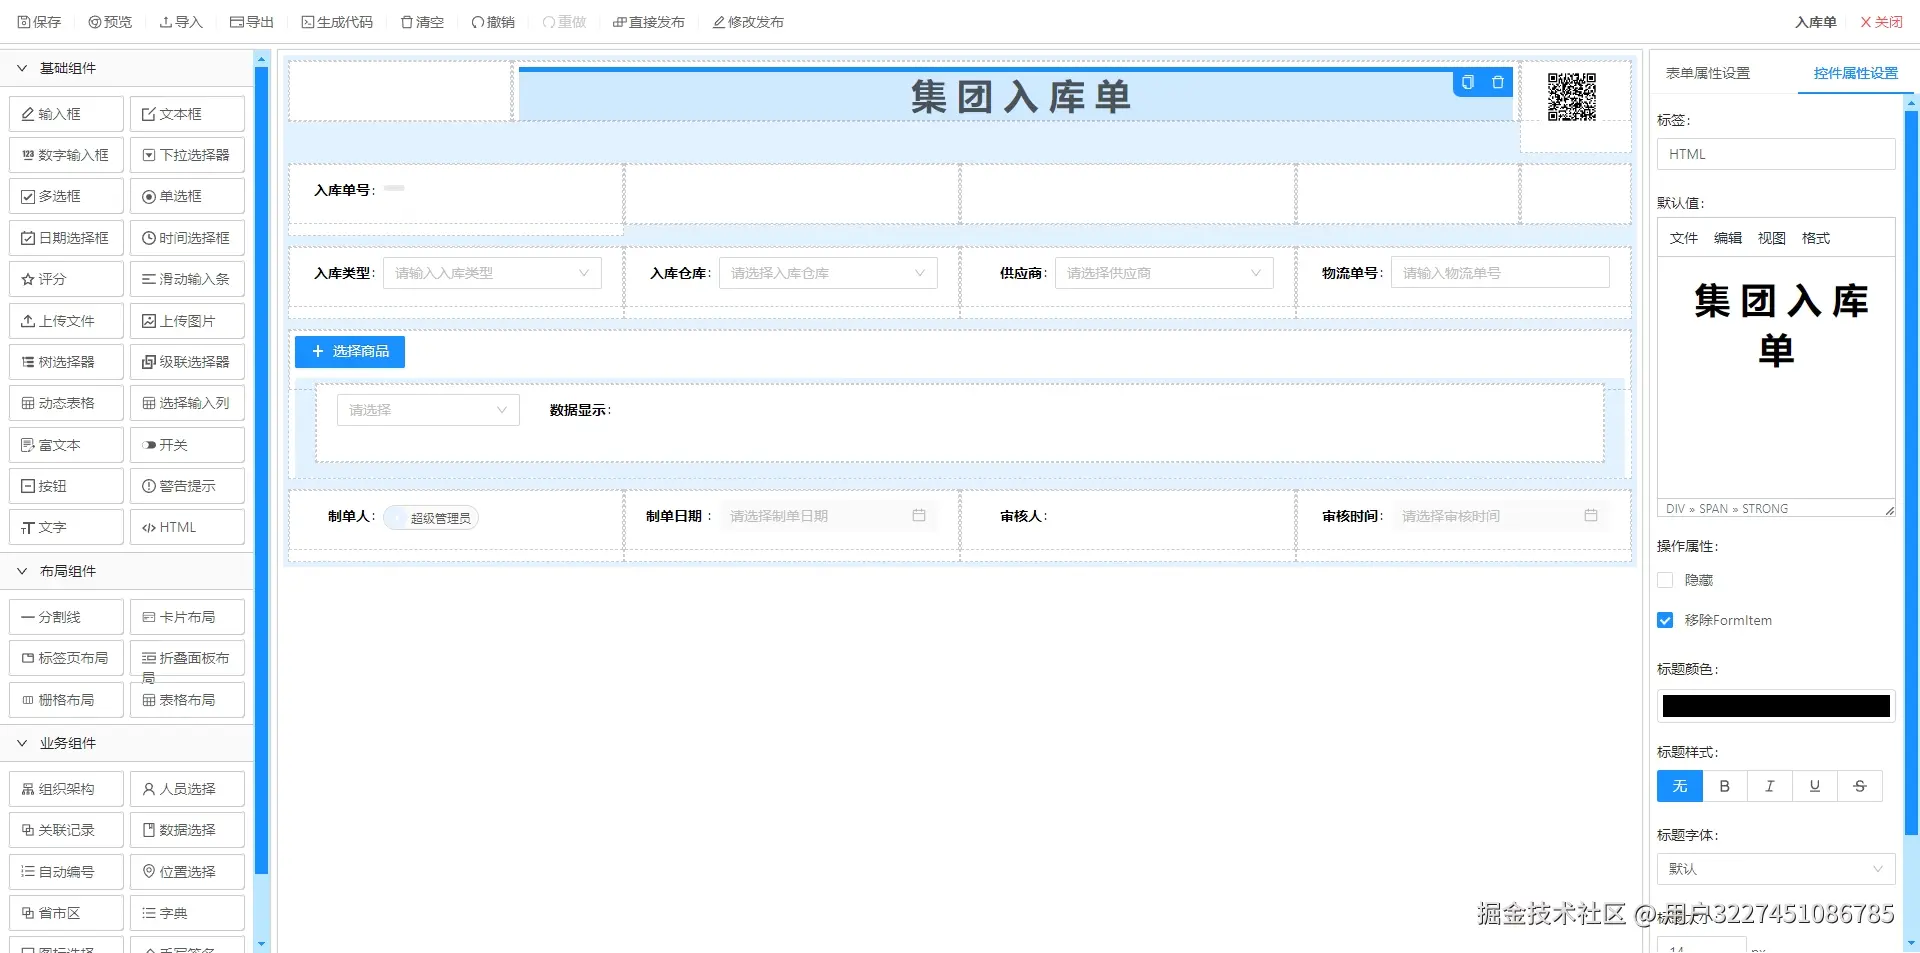Image resolution: width=1920 pixels, height=953 pixels.
Task: Uncheck the 移除FormItem checkbox
Action: click(1665, 620)
